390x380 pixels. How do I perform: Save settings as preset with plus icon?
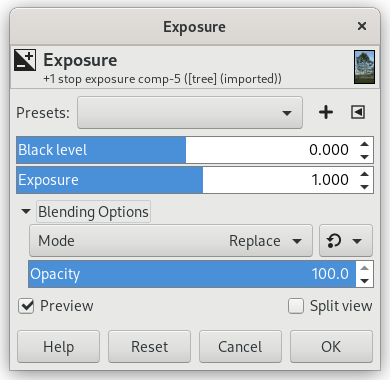[x=326, y=112]
